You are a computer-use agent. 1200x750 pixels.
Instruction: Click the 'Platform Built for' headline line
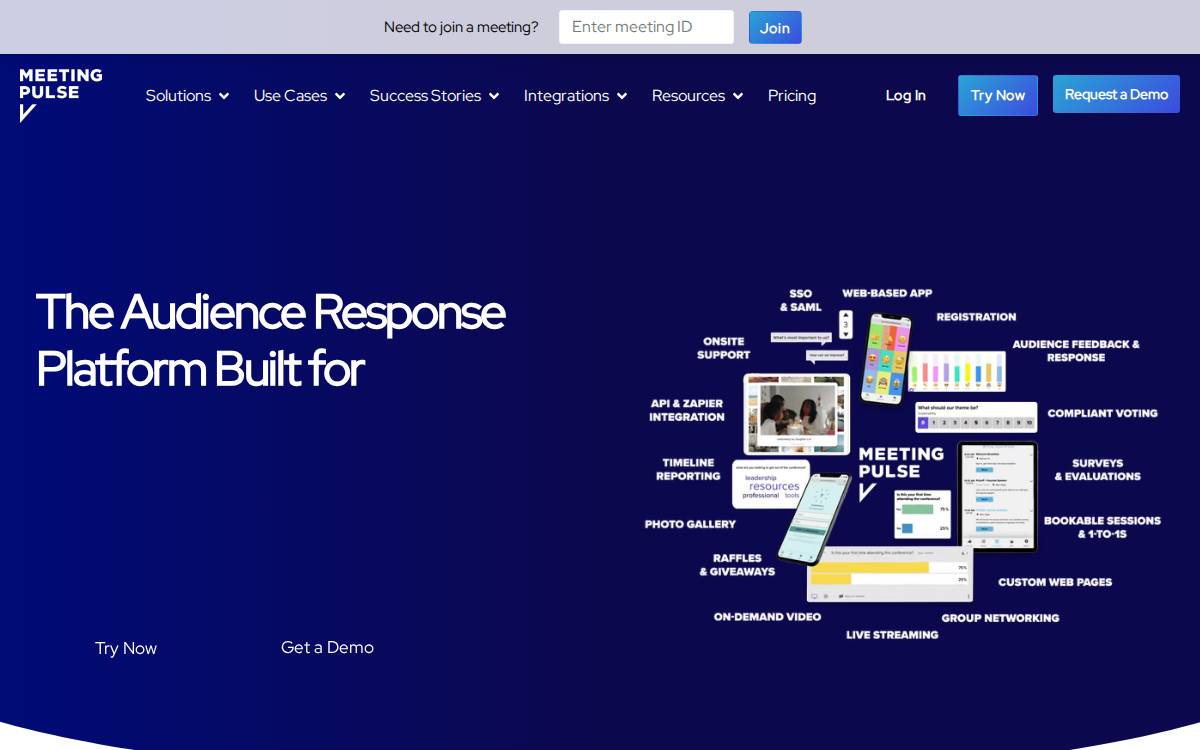(x=200, y=369)
